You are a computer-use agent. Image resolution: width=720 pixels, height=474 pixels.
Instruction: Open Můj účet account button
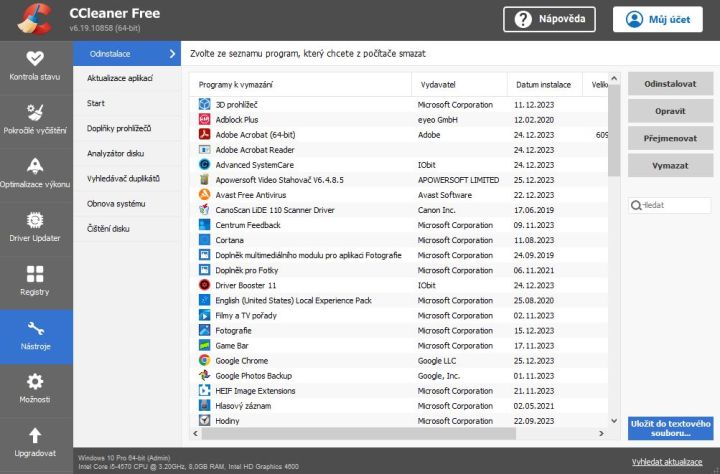658,19
